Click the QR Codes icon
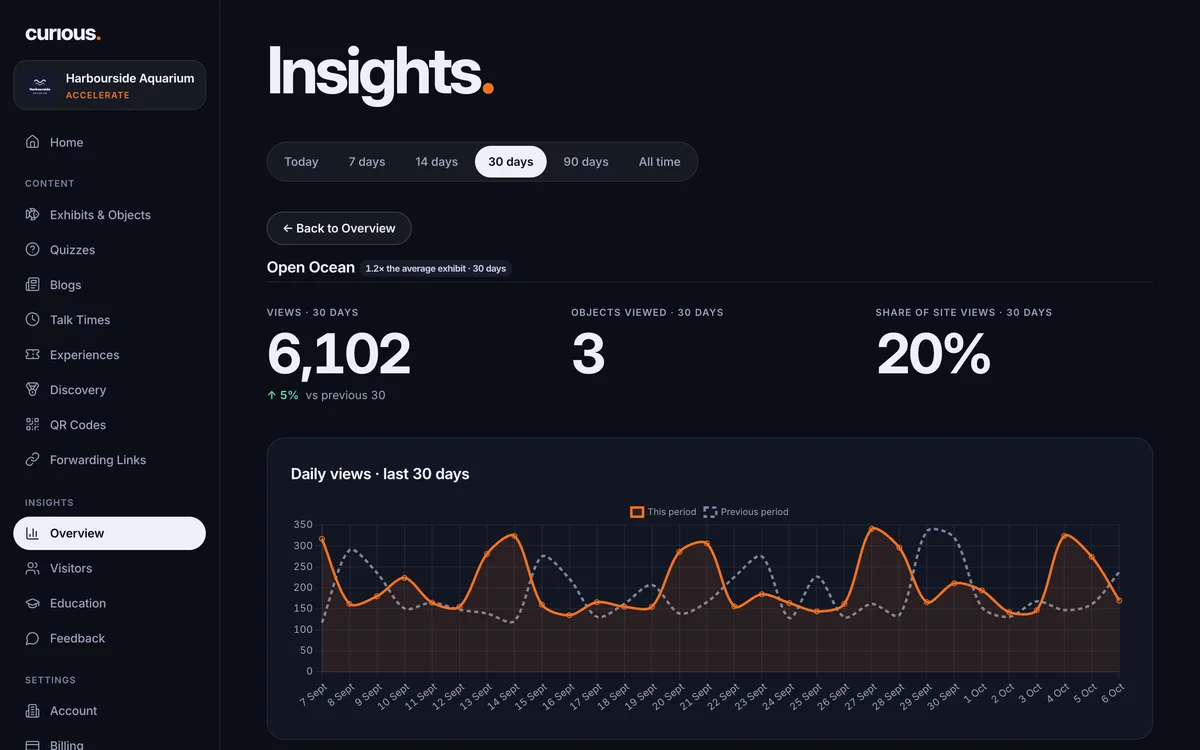Image resolution: width=1200 pixels, height=750 pixels. pos(33,425)
